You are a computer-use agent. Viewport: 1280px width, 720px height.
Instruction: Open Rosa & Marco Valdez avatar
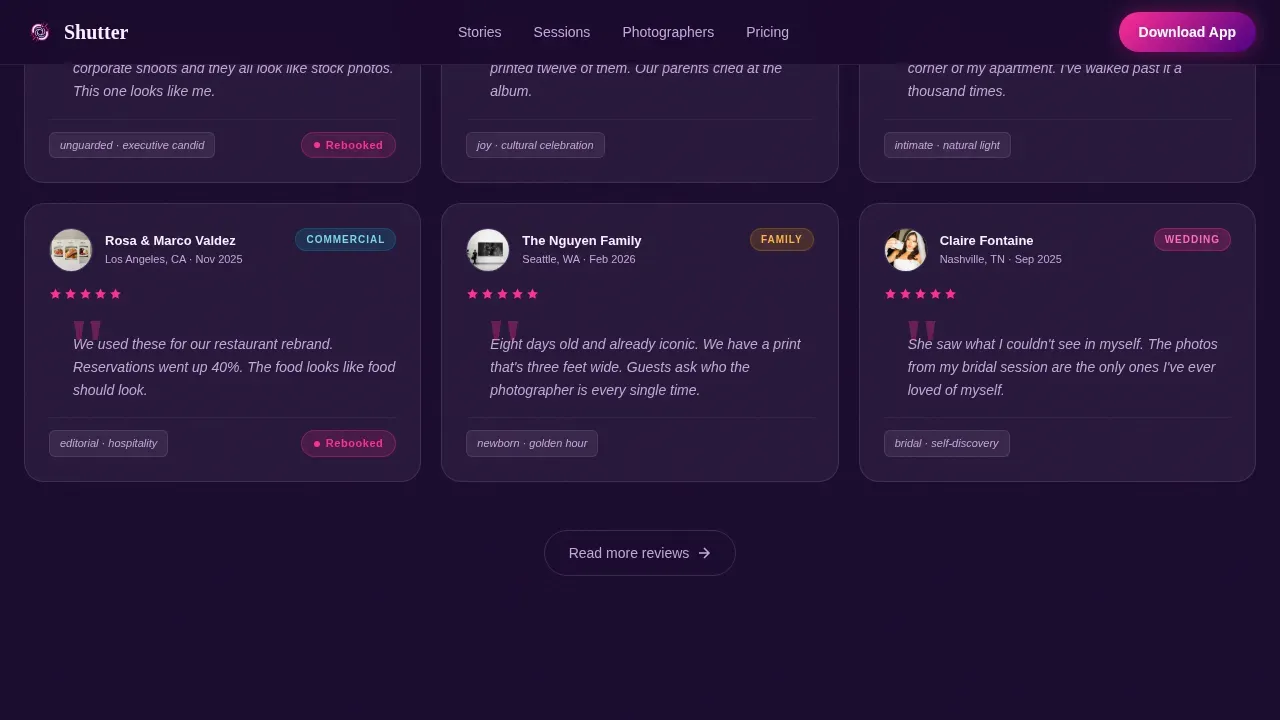tap(71, 250)
